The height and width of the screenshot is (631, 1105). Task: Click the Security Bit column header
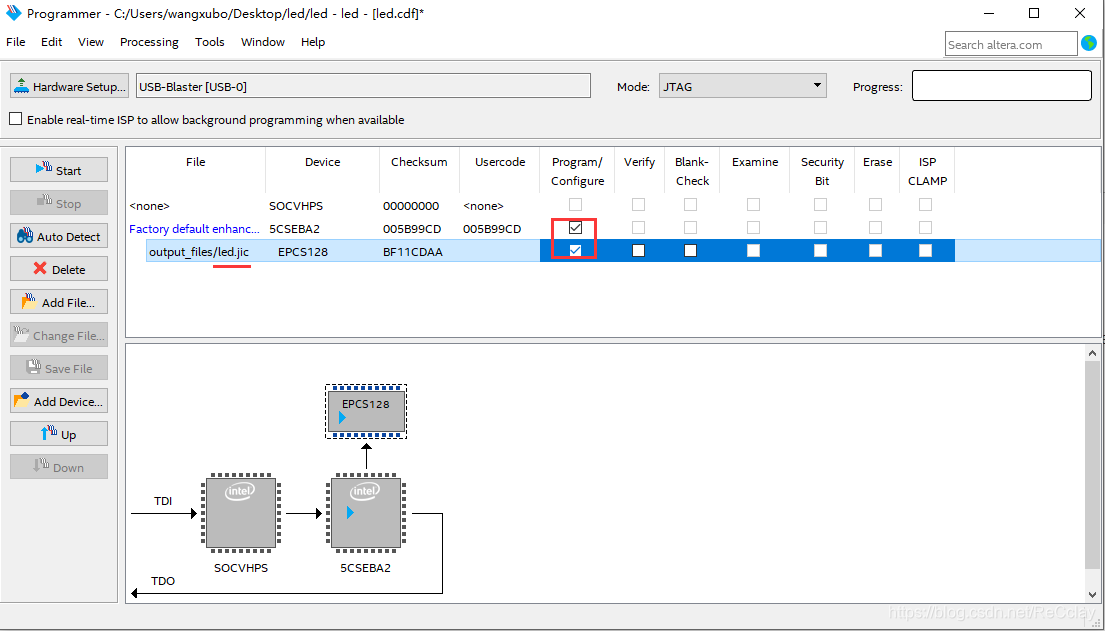point(822,171)
